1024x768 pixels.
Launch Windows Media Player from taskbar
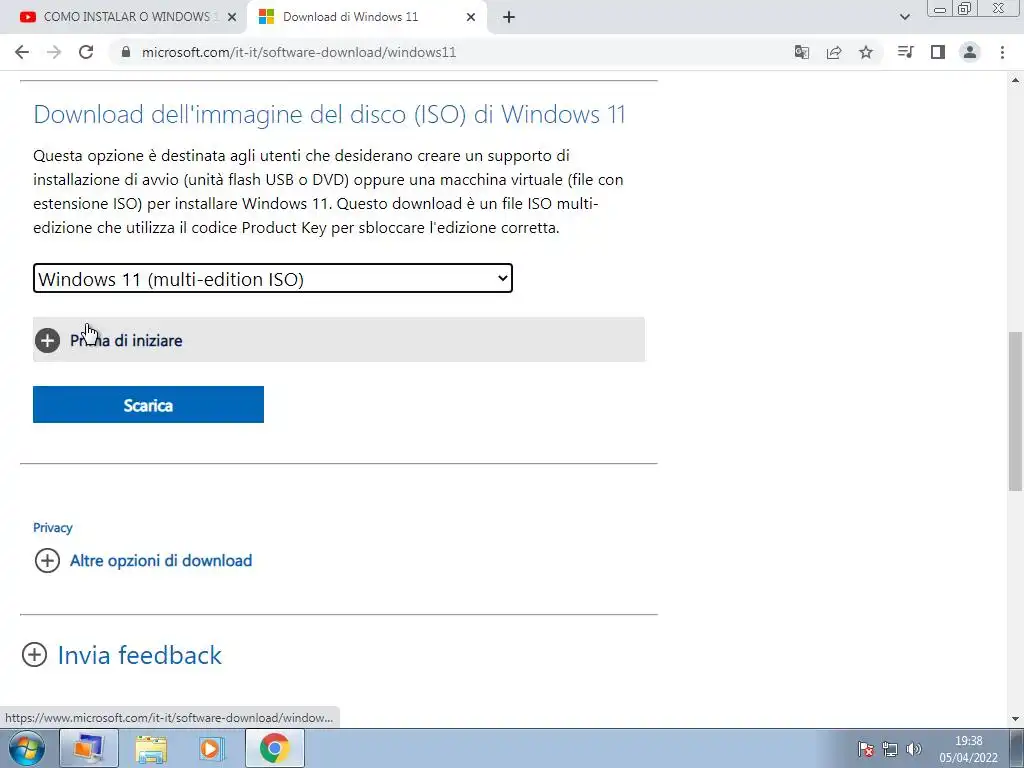(x=211, y=748)
